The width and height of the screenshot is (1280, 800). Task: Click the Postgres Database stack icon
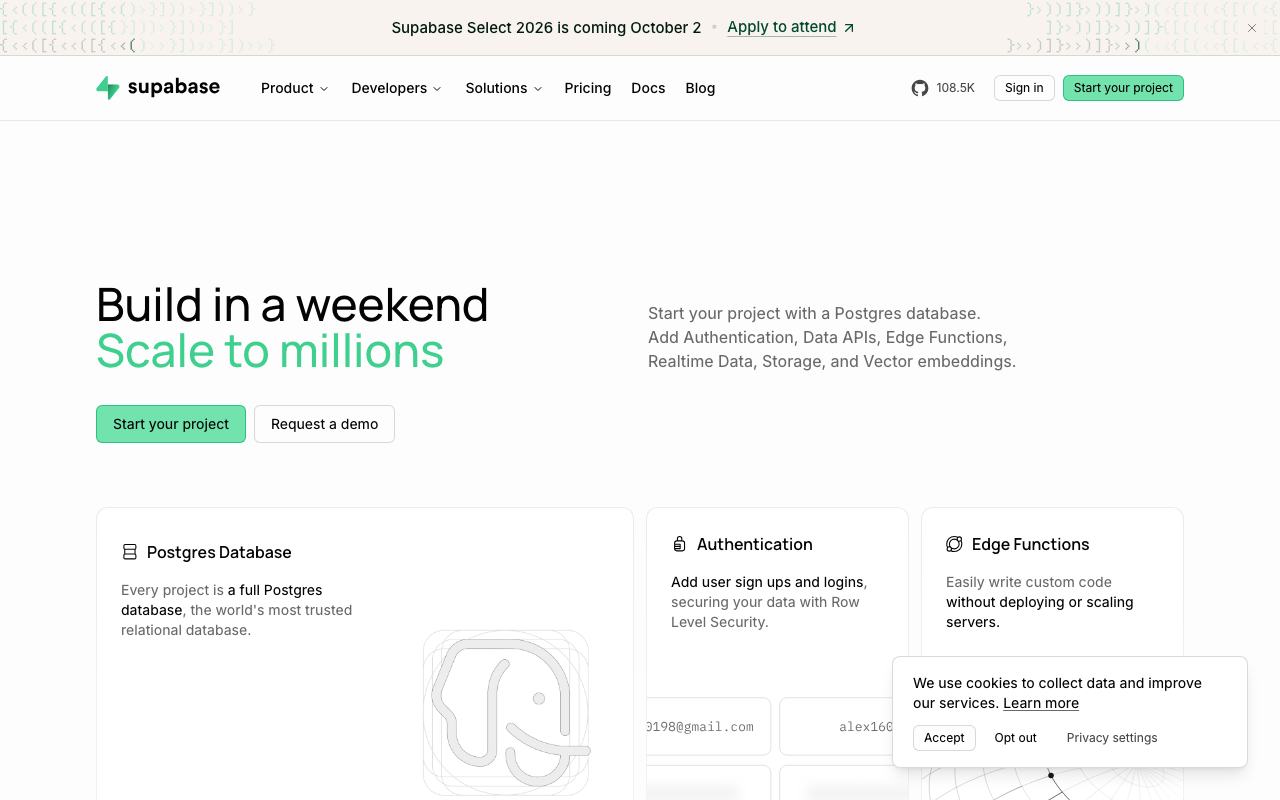[x=130, y=552]
